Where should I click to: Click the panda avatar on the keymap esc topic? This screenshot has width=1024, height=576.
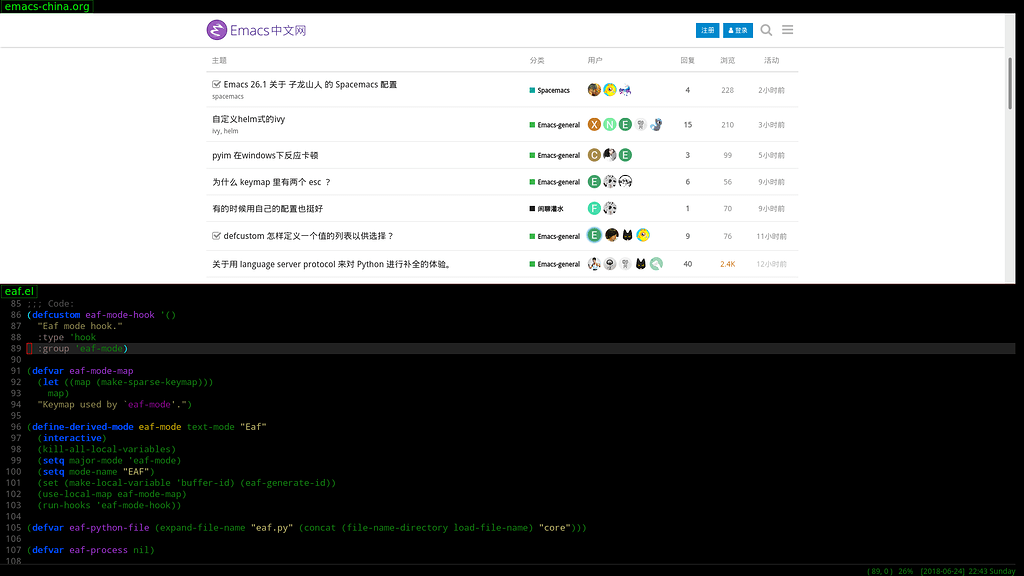pos(610,180)
